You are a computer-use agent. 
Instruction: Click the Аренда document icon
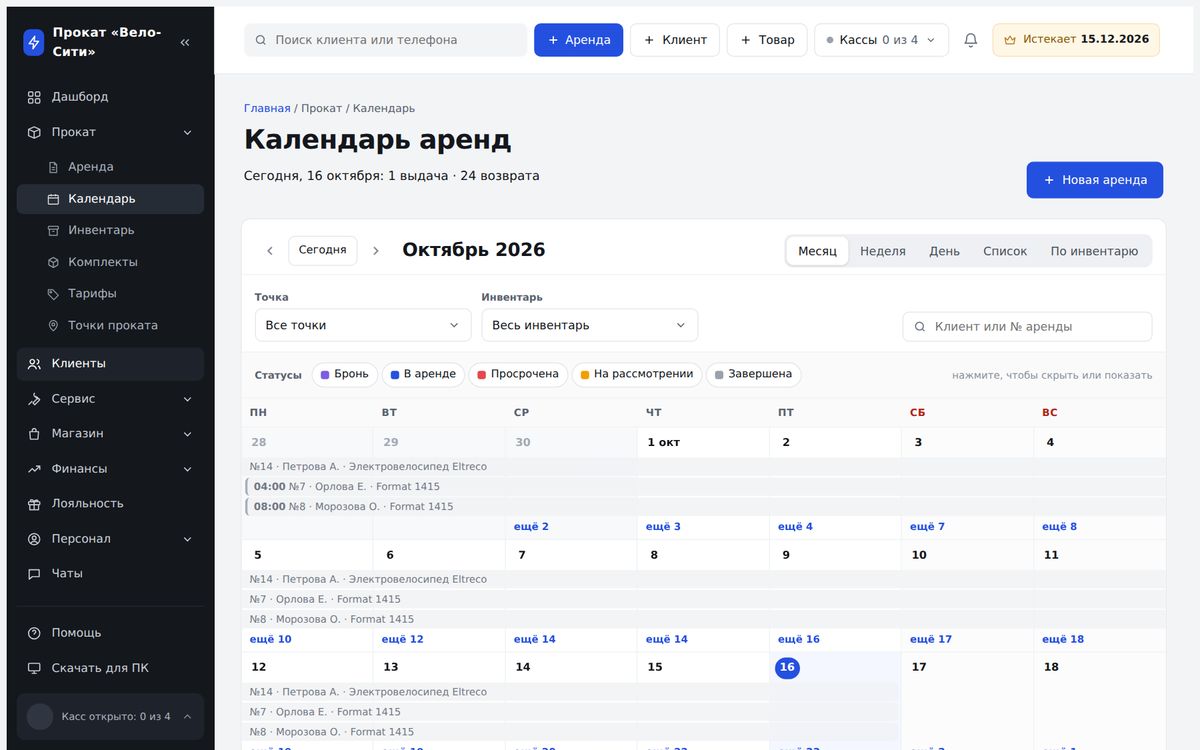(54, 167)
